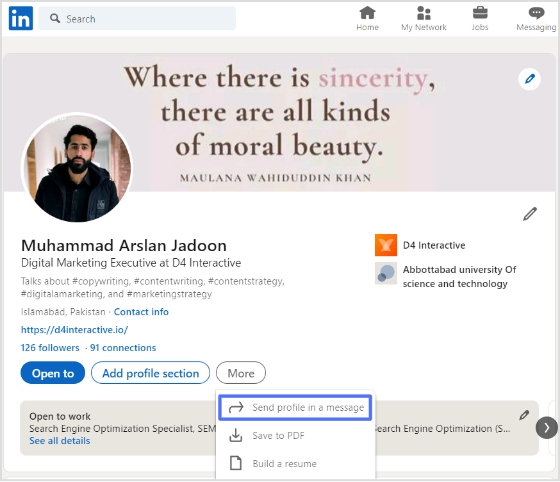Click the Open to work heading
This screenshot has height=482, width=560.
coord(60,416)
